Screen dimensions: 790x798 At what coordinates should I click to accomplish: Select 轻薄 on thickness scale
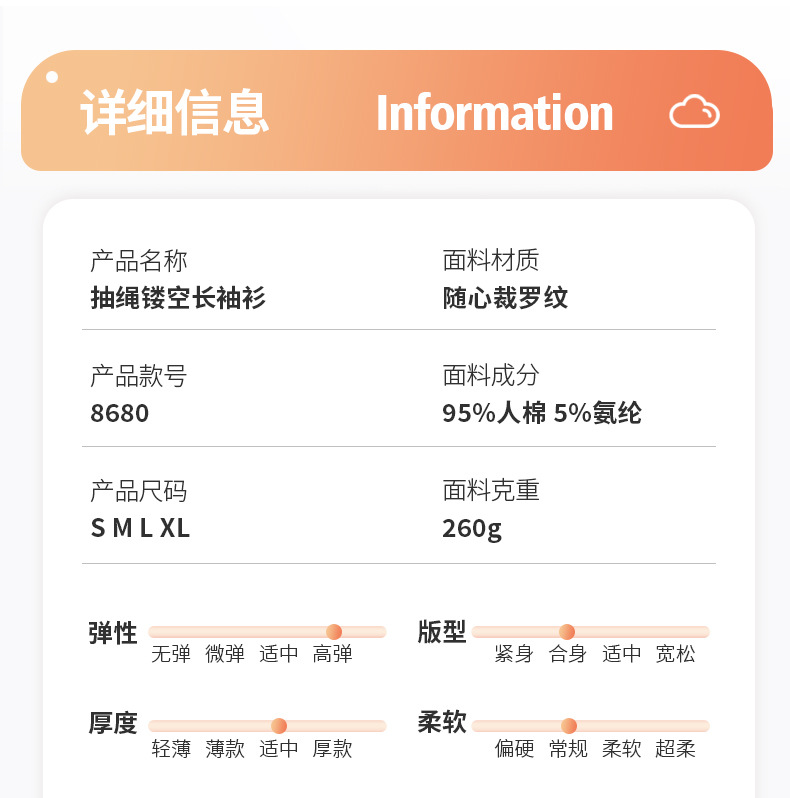click(x=171, y=749)
